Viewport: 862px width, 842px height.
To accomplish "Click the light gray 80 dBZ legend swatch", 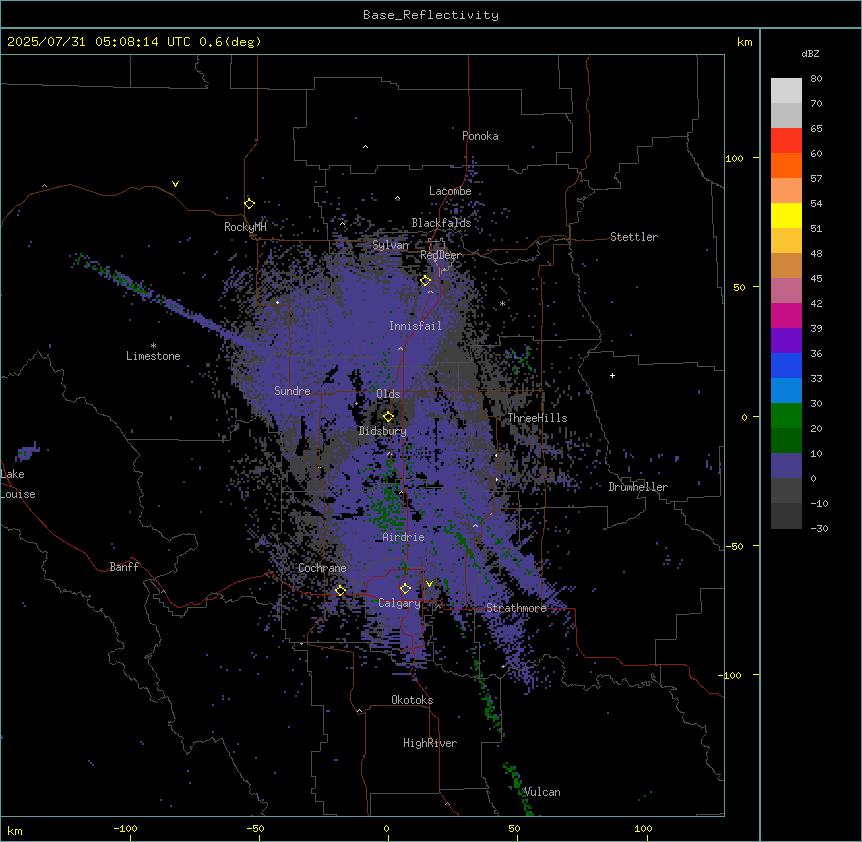I will 786,91.
